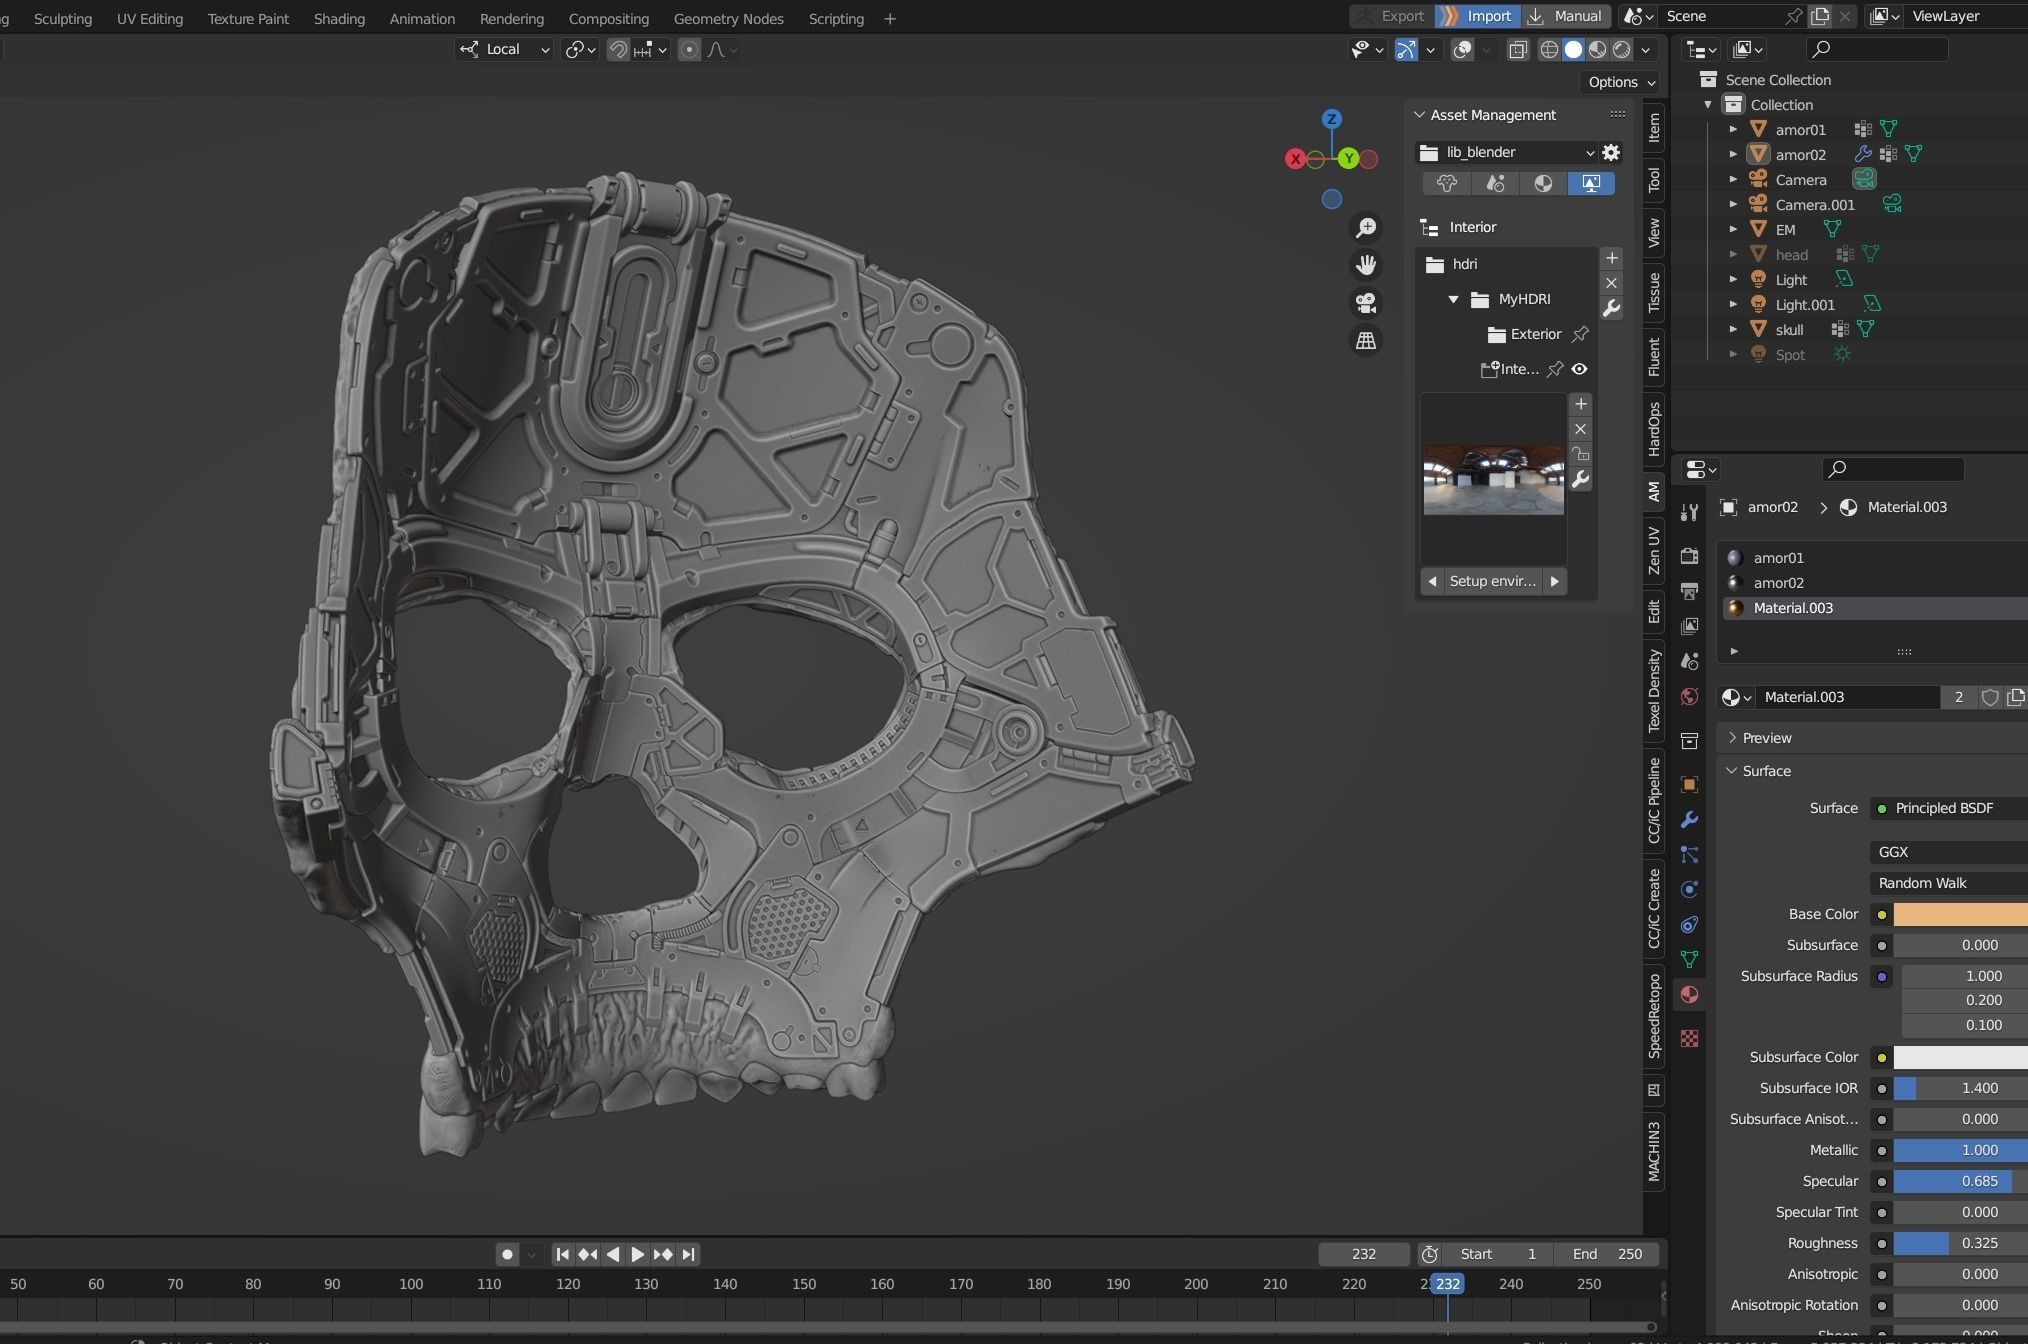Jump to end frame playback button
Image resolution: width=2028 pixels, height=1344 pixels.
pyautogui.click(x=688, y=1254)
